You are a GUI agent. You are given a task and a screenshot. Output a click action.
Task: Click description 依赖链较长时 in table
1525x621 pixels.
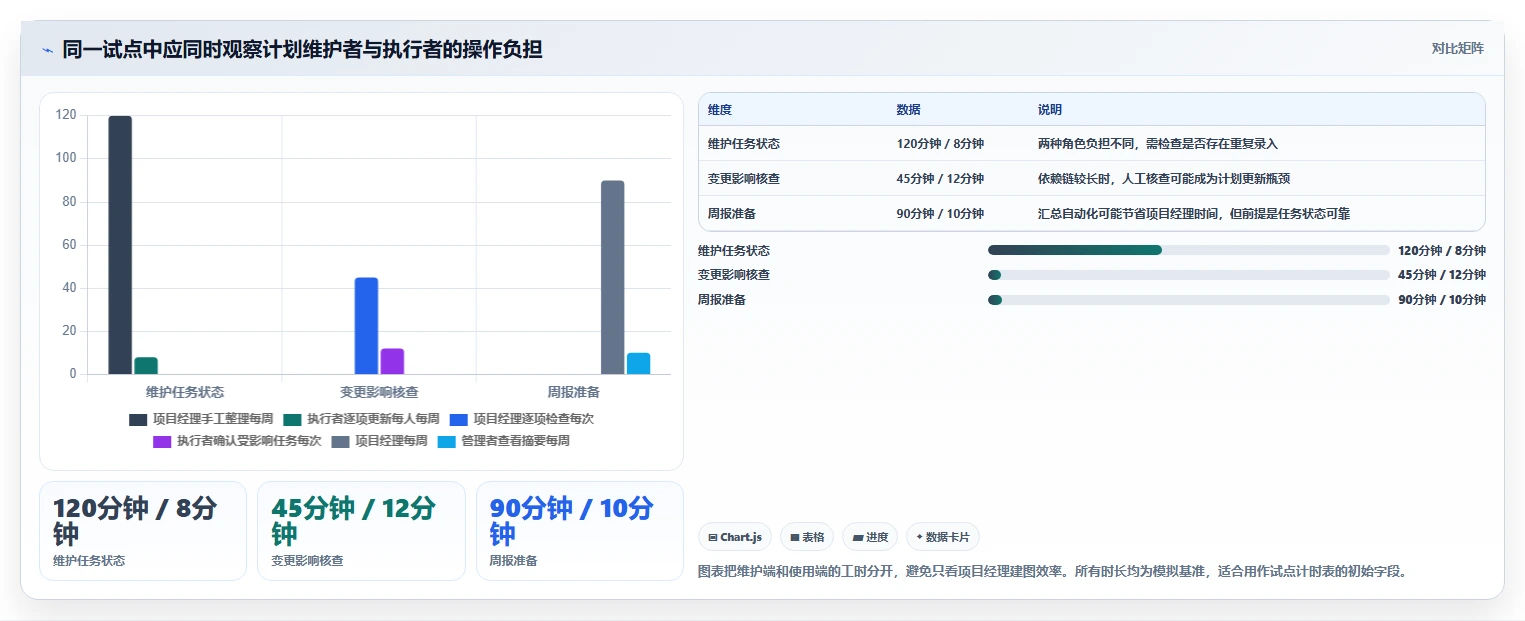click(1164, 179)
